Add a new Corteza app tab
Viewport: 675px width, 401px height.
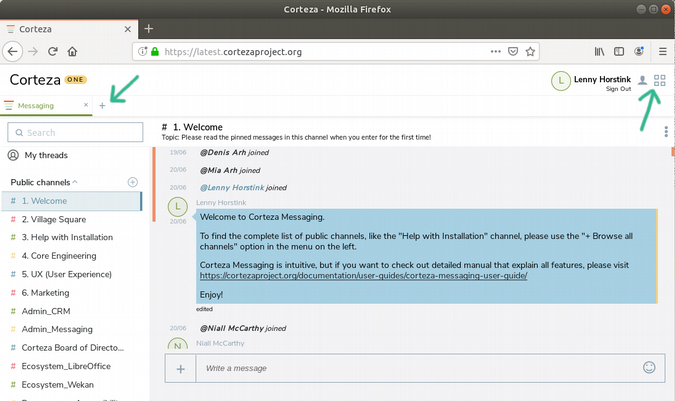102,105
